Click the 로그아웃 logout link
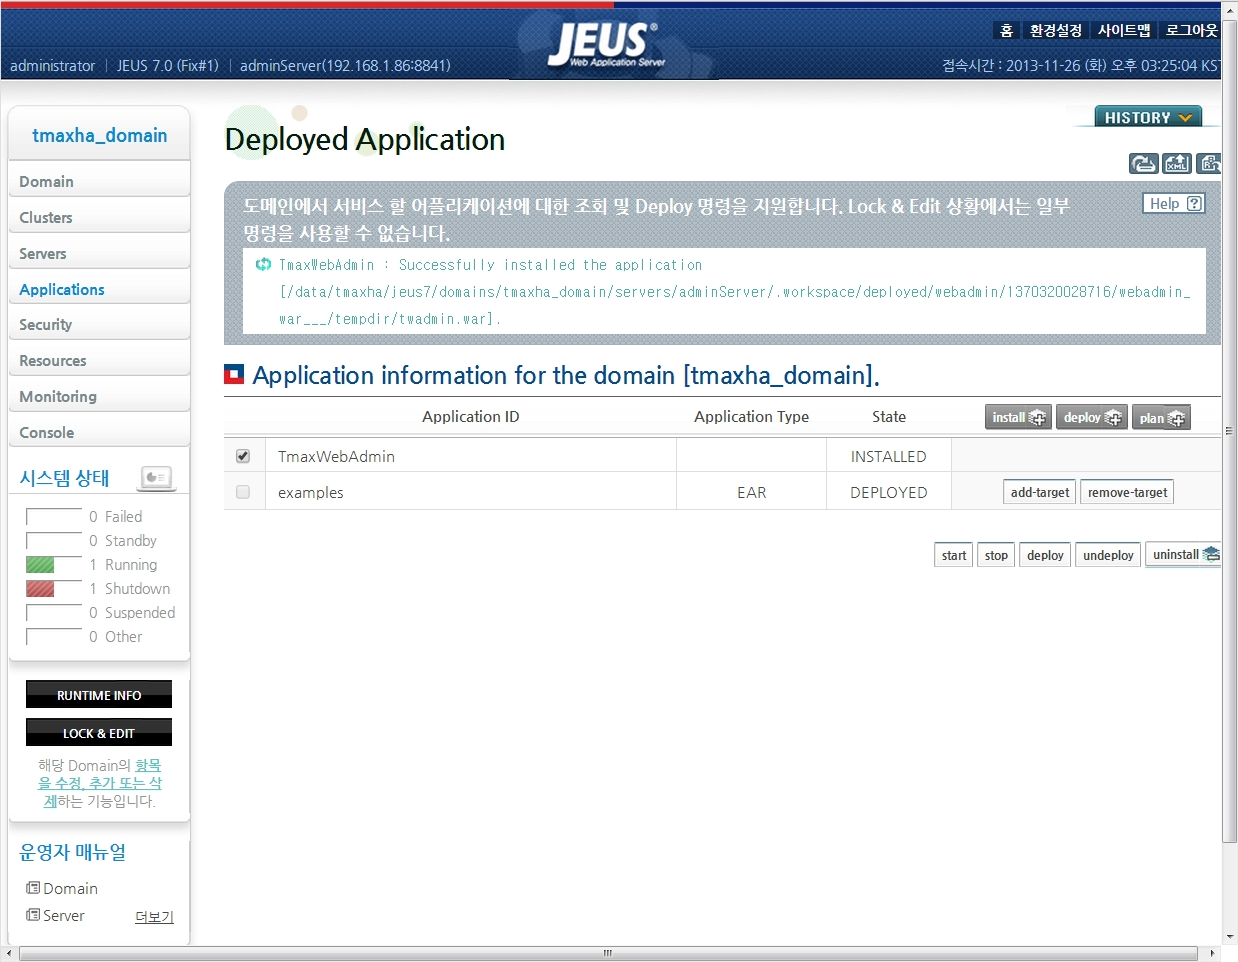Viewport: 1238px width, 962px height. pyautogui.click(x=1191, y=30)
